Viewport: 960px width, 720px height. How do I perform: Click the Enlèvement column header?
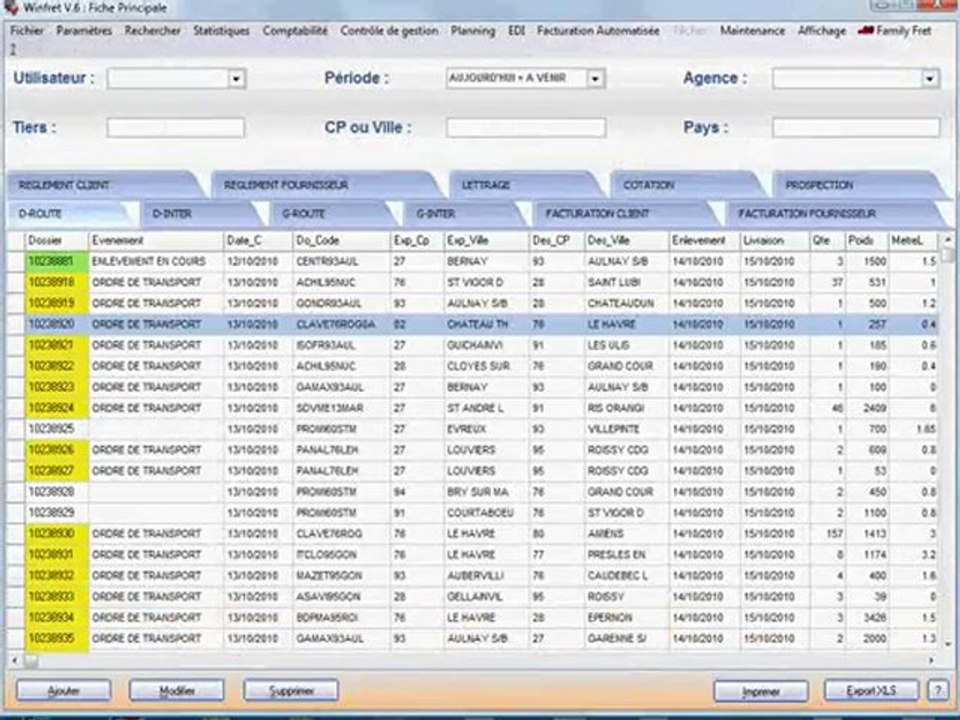(x=705, y=241)
